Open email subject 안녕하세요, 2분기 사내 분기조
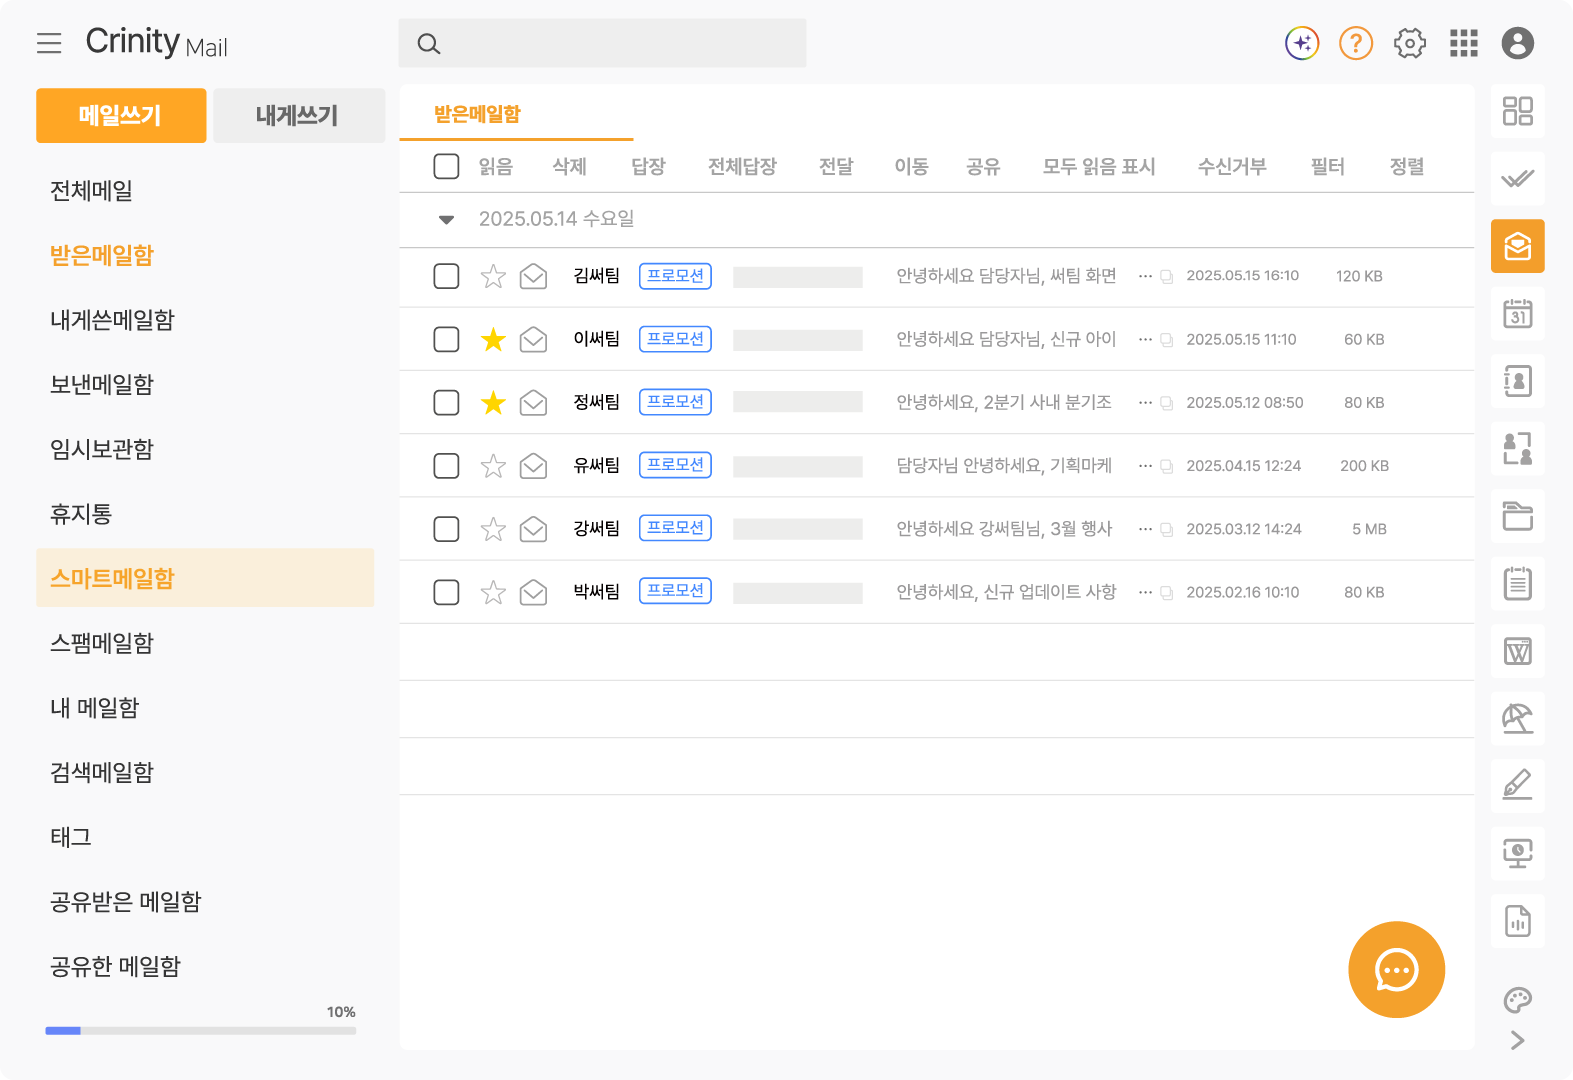 (1004, 402)
